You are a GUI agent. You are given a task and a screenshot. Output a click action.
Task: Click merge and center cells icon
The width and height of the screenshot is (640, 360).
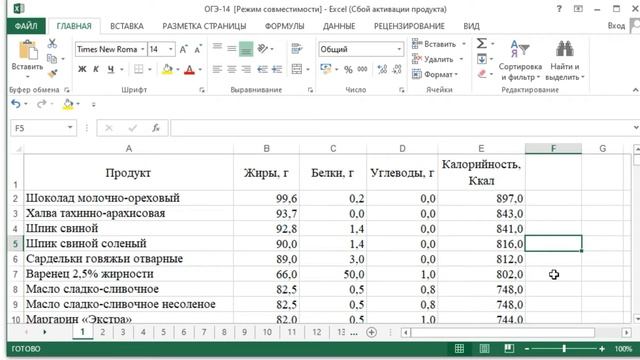point(297,69)
